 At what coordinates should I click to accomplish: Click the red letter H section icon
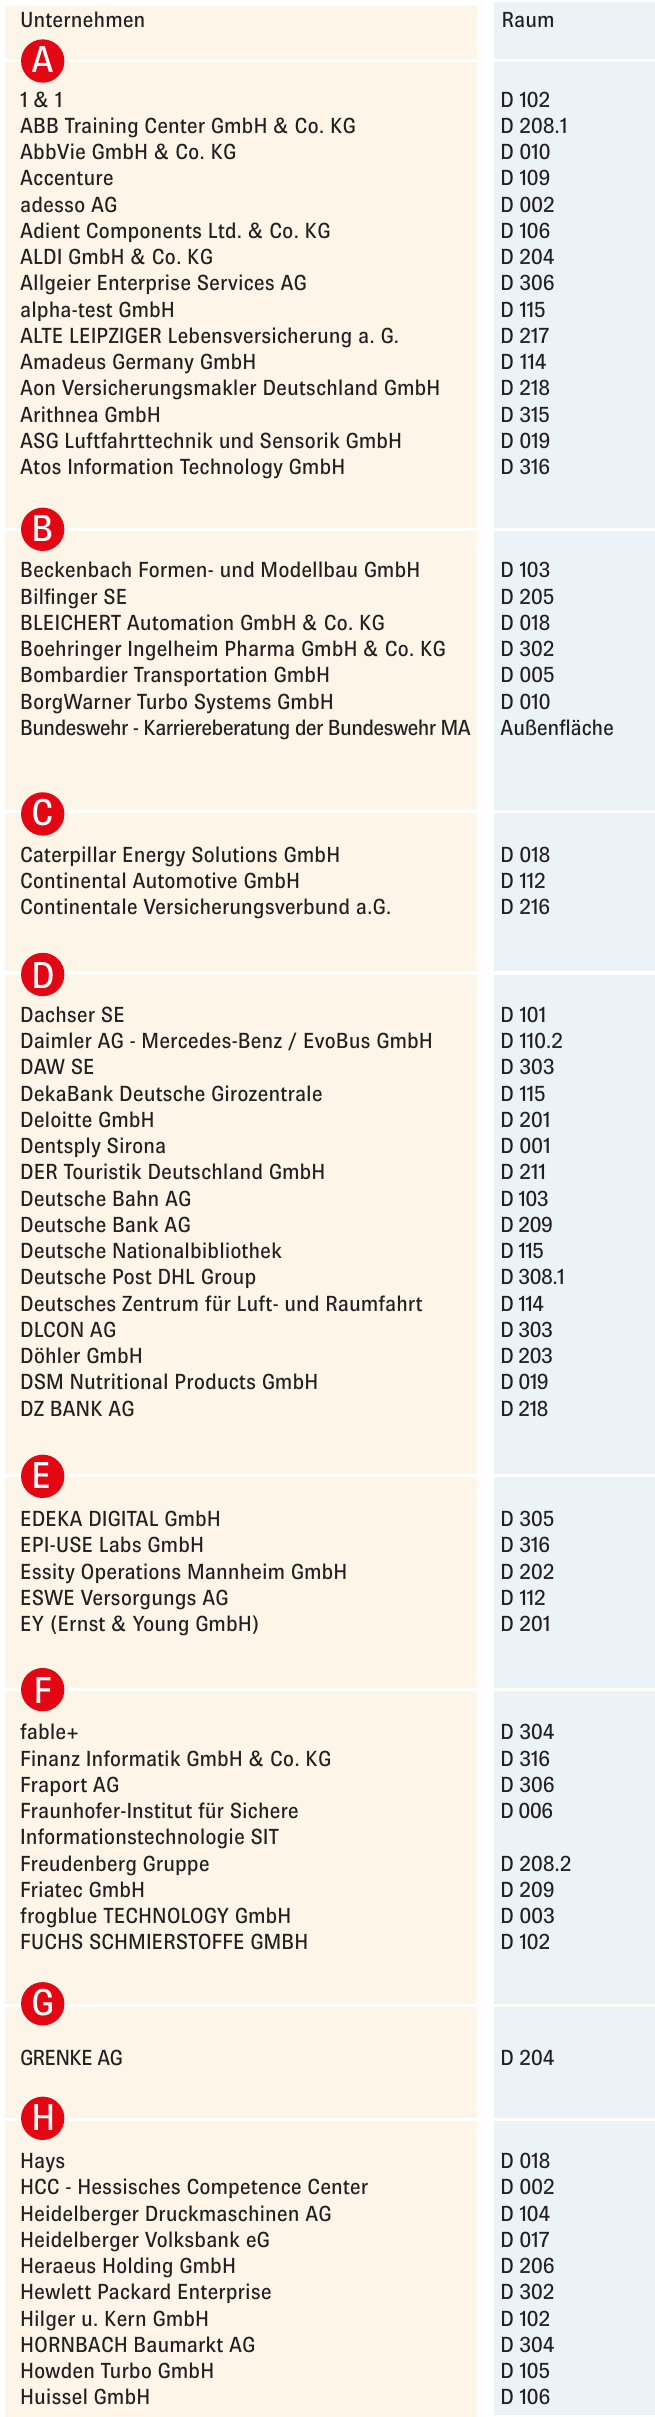(x=42, y=2118)
